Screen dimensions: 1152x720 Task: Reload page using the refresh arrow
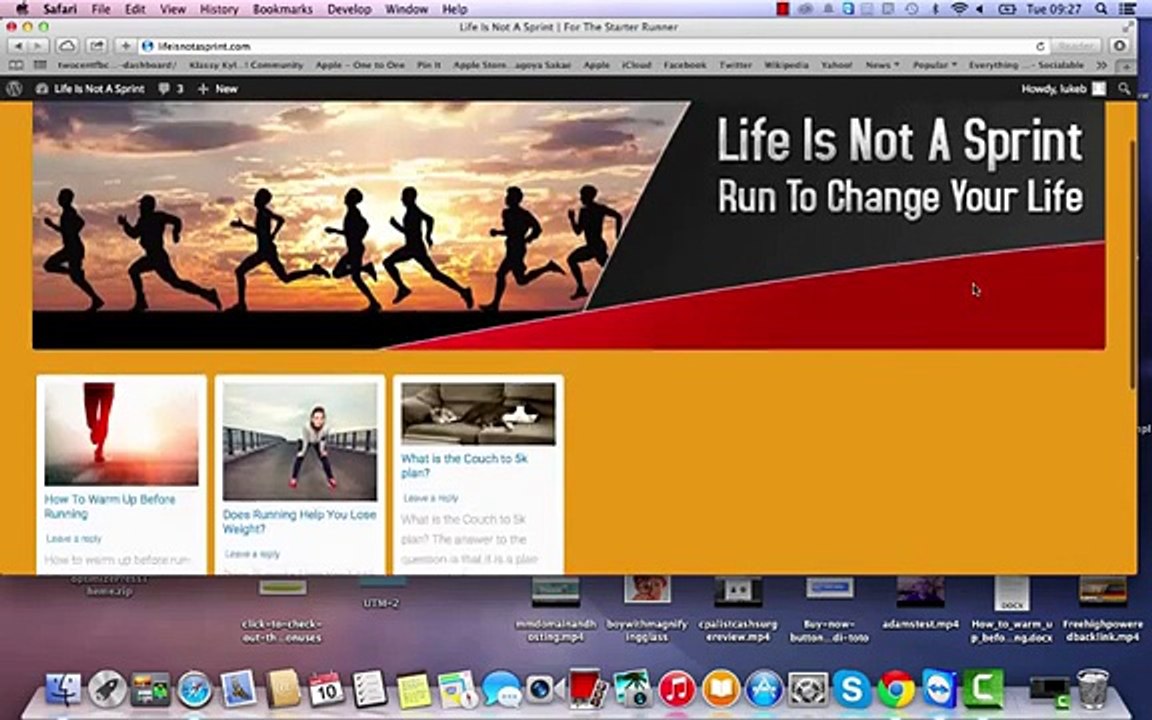1040,46
